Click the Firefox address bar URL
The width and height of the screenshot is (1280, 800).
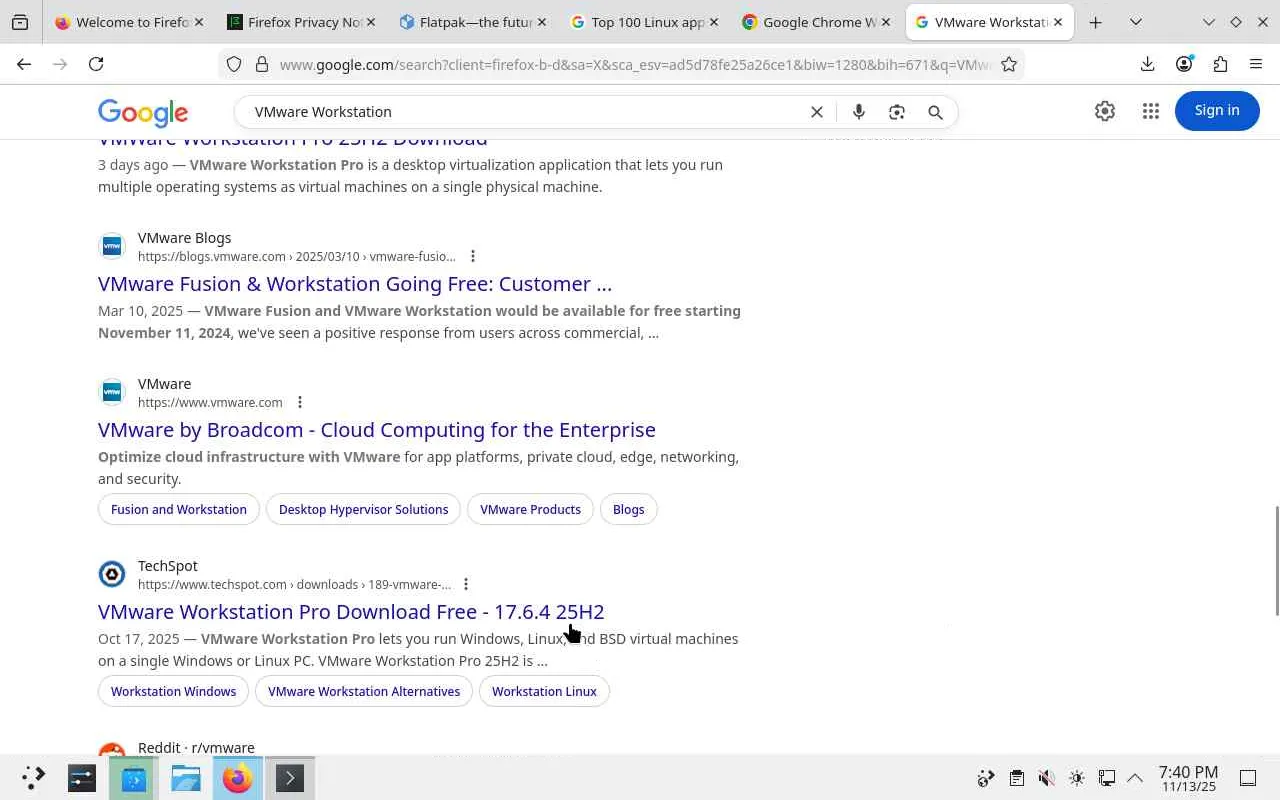635,65
